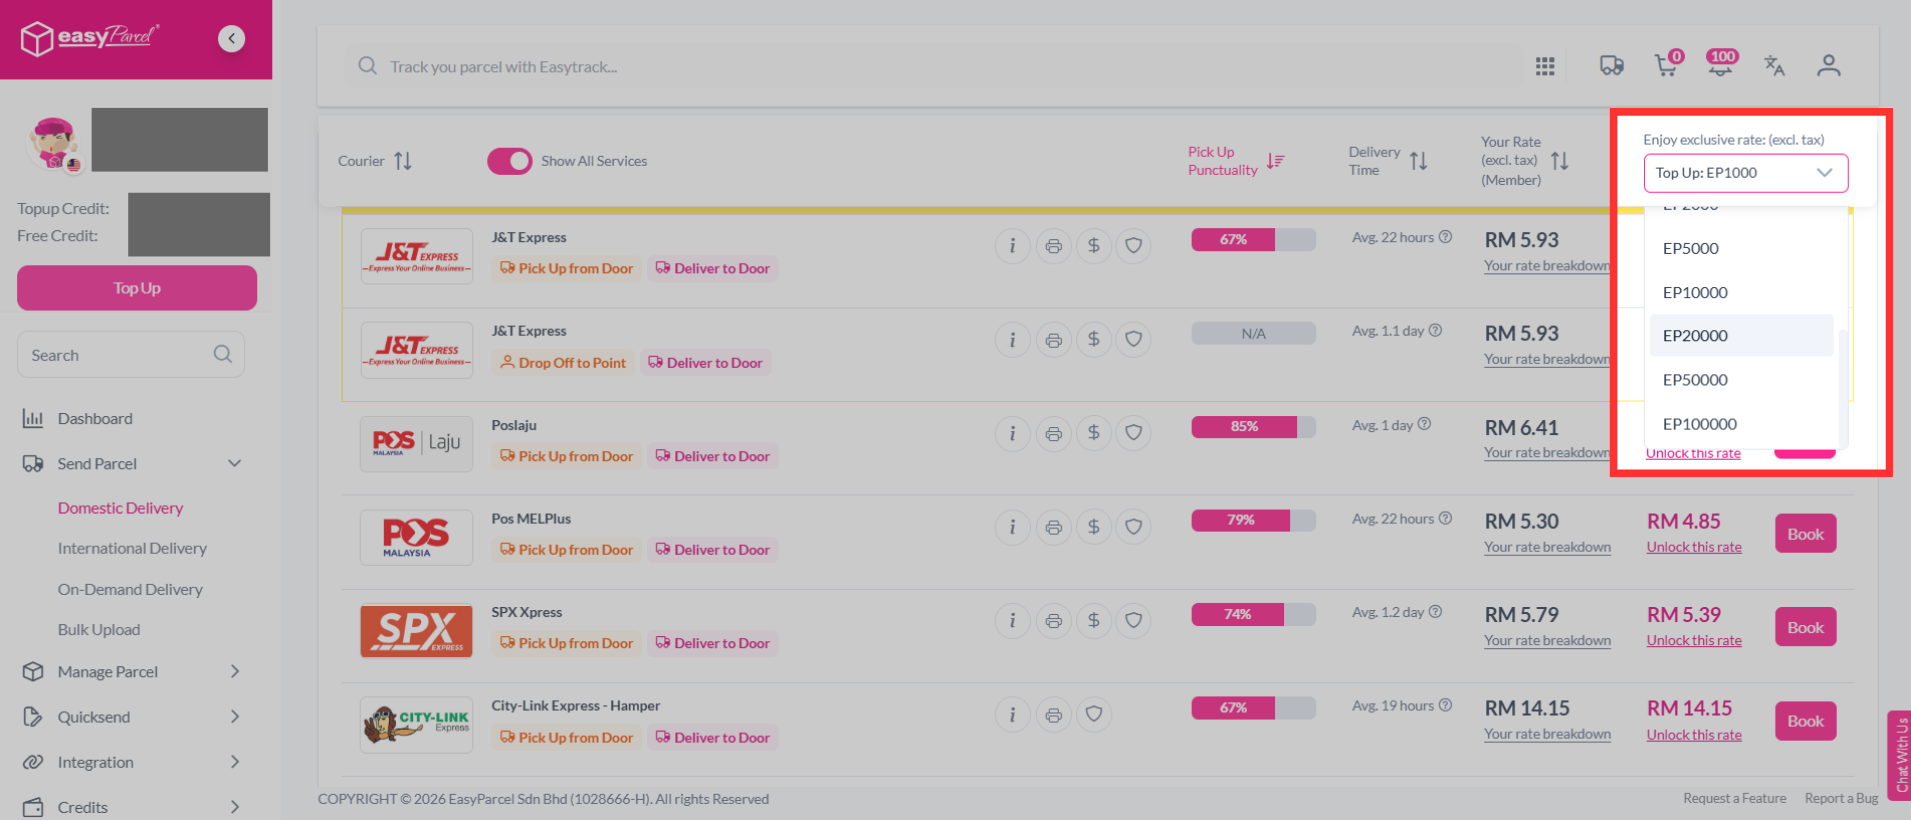Choose EP50000 top up option
The image size is (1911, 820).
pos(1741,380)
